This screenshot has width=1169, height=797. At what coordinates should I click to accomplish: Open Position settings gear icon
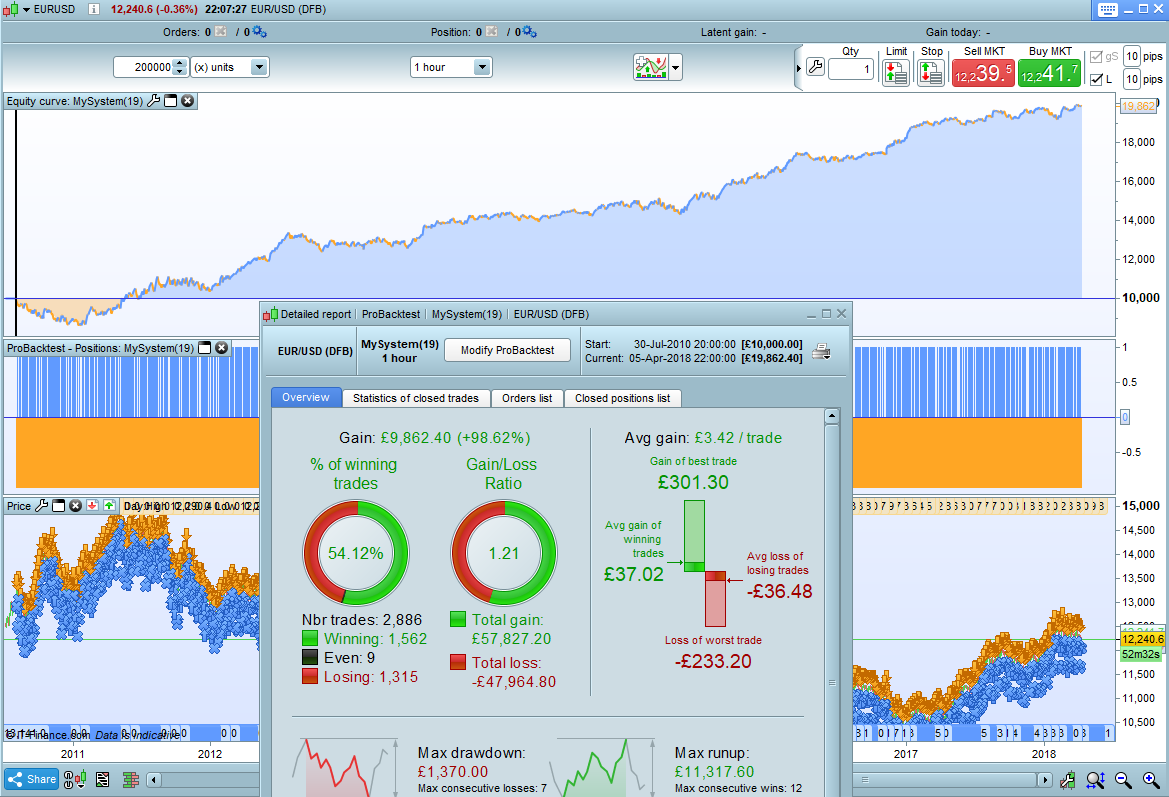tap(529, 31)
